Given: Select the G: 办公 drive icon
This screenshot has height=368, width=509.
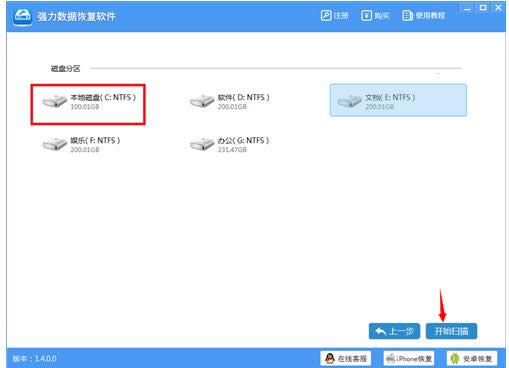Looking at the screenshot, I should pos(202,144).
